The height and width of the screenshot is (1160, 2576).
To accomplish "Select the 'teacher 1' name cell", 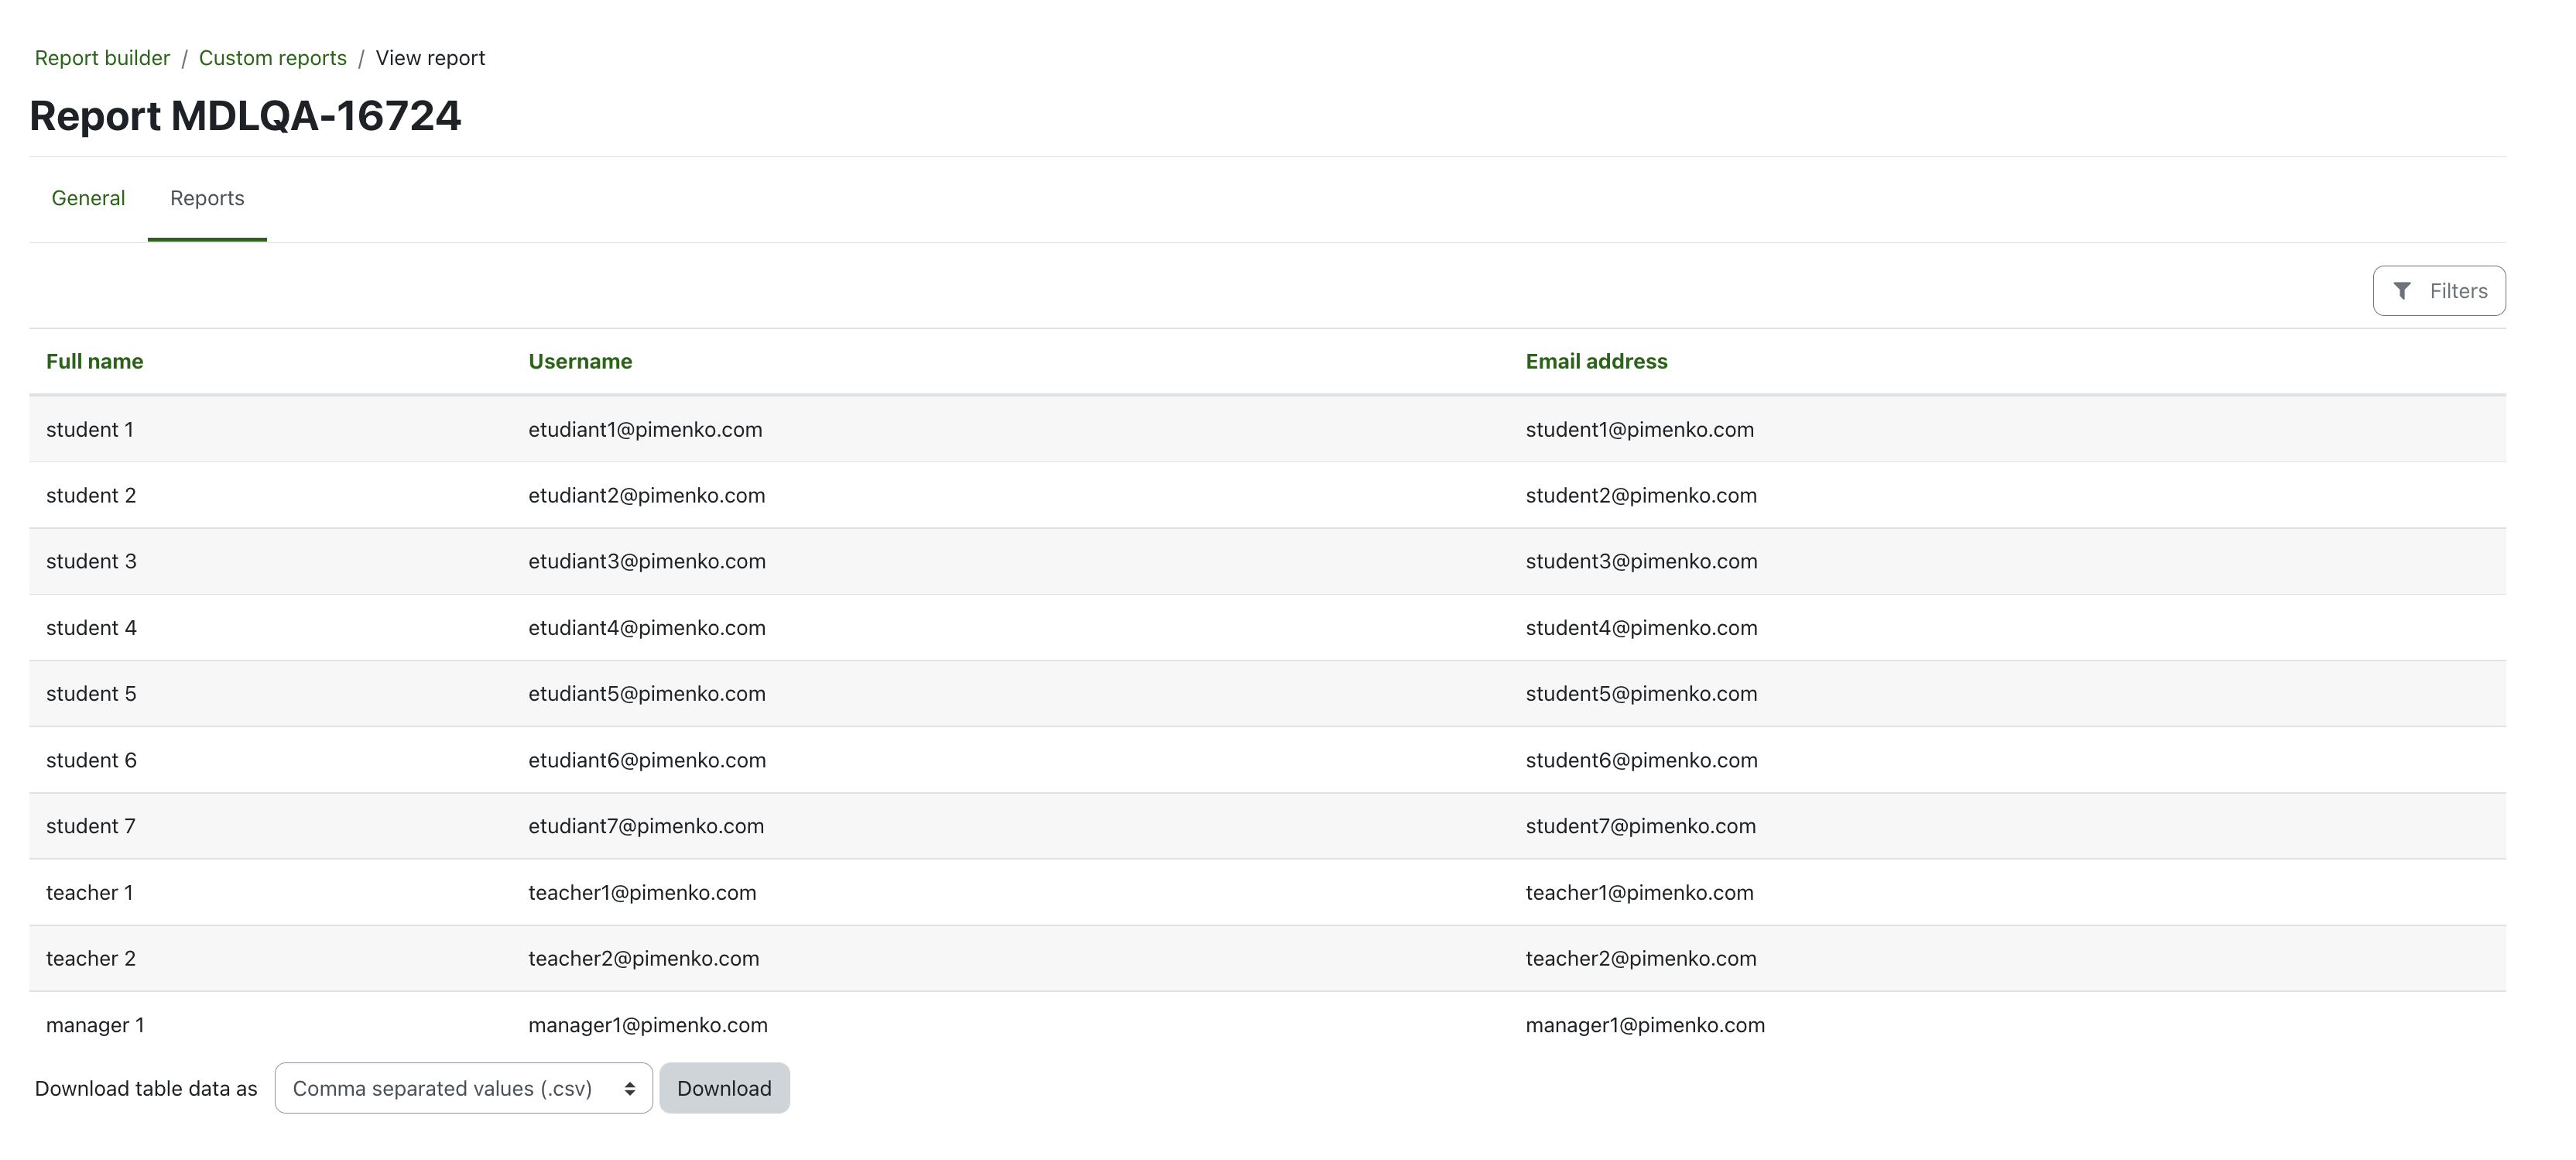I will [x=90, y=892].
